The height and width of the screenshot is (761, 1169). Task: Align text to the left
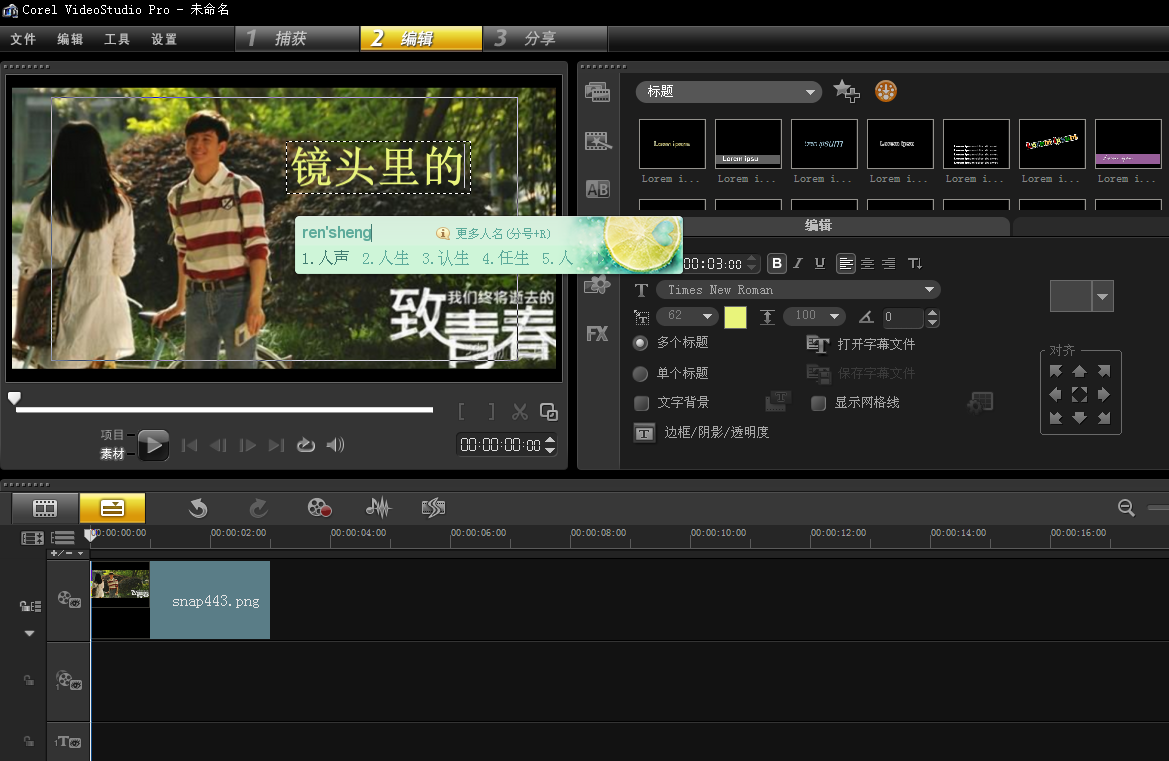click(845, 263)
